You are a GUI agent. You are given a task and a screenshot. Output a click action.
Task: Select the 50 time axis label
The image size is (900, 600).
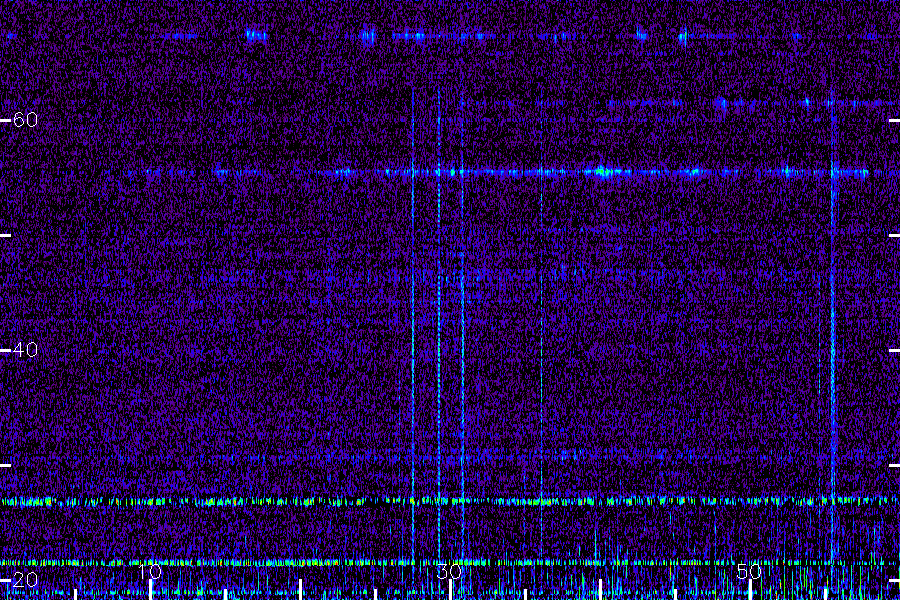coord(749,571)
